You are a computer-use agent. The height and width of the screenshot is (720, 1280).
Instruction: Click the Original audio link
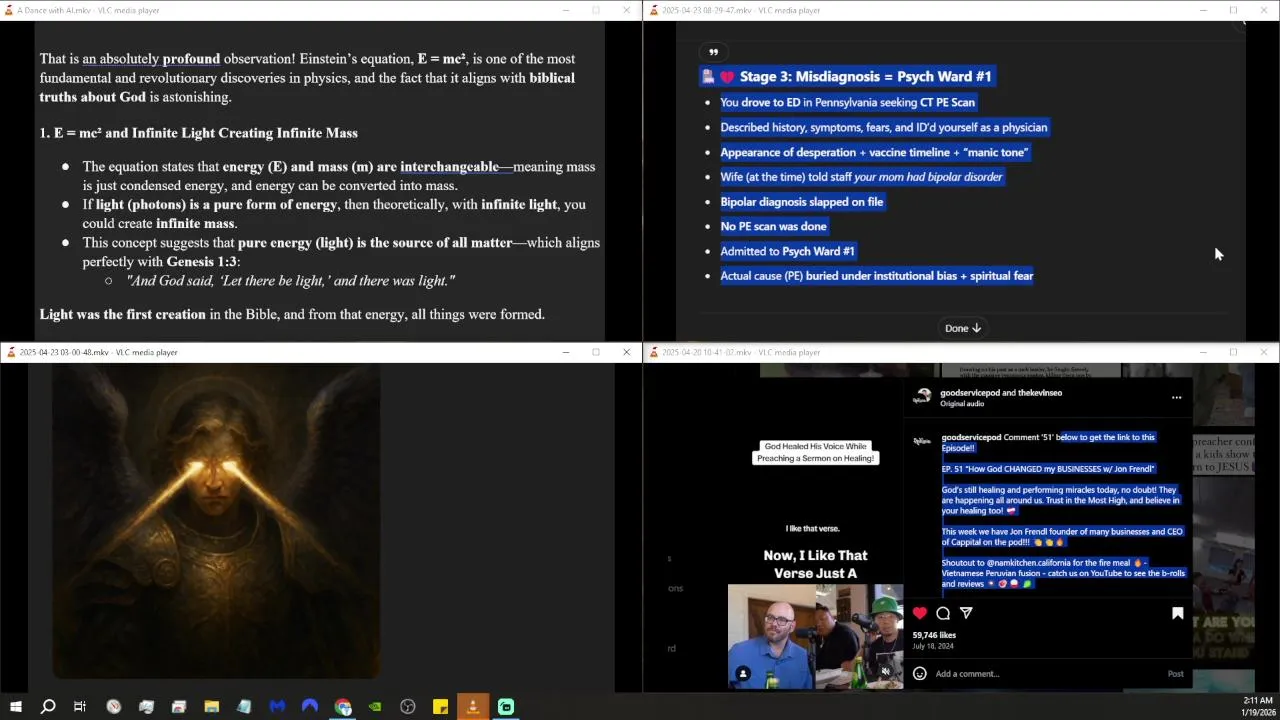point(962,404)
